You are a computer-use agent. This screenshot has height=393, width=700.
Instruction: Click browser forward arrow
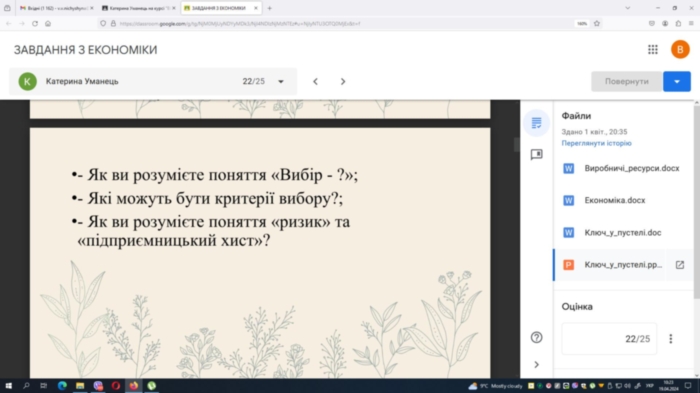[x=21, y=23]
